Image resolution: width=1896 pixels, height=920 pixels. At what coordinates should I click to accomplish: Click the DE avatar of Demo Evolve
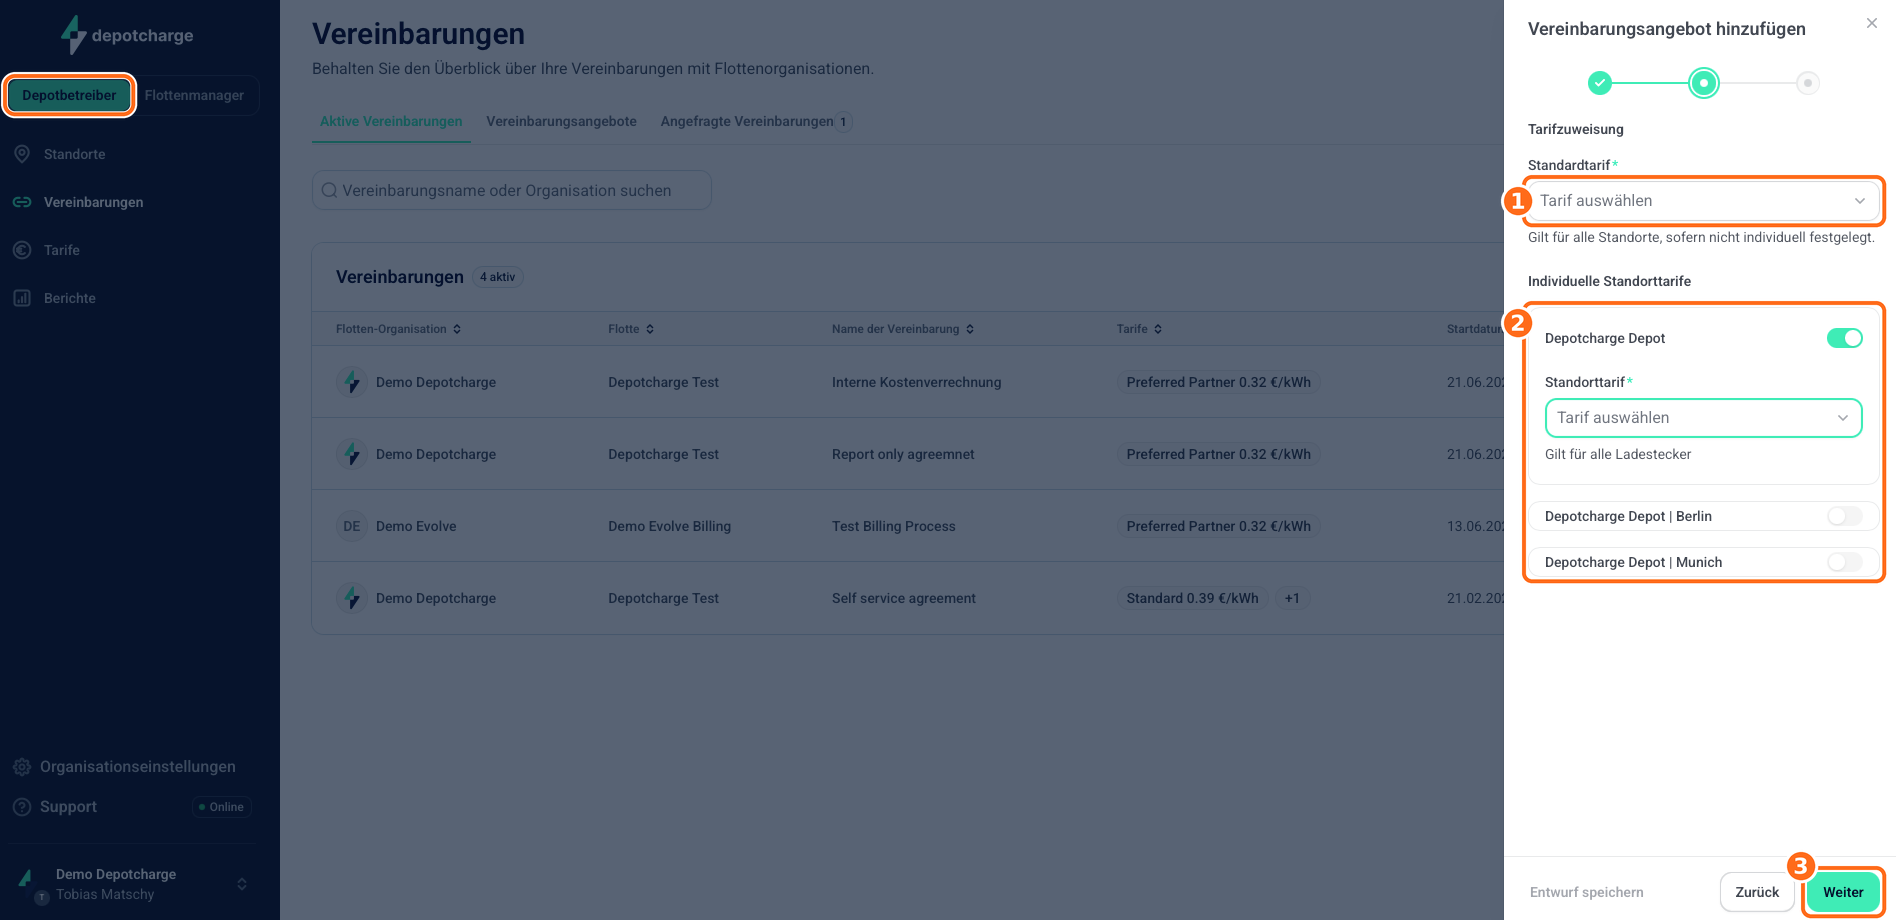tap(352, 526)
